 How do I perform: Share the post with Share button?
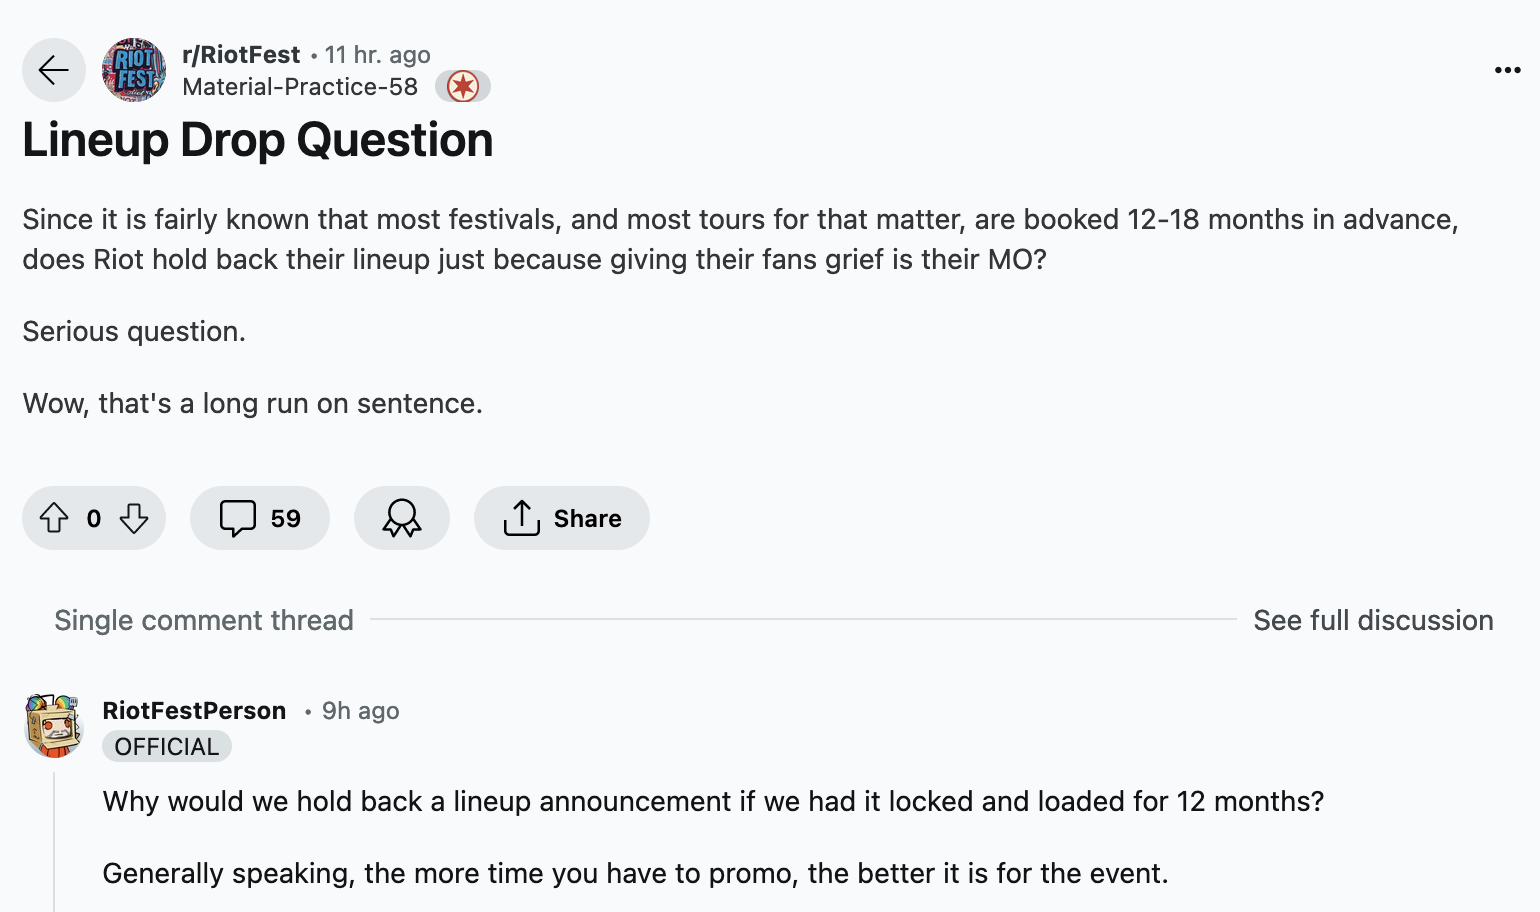point(562,518)
